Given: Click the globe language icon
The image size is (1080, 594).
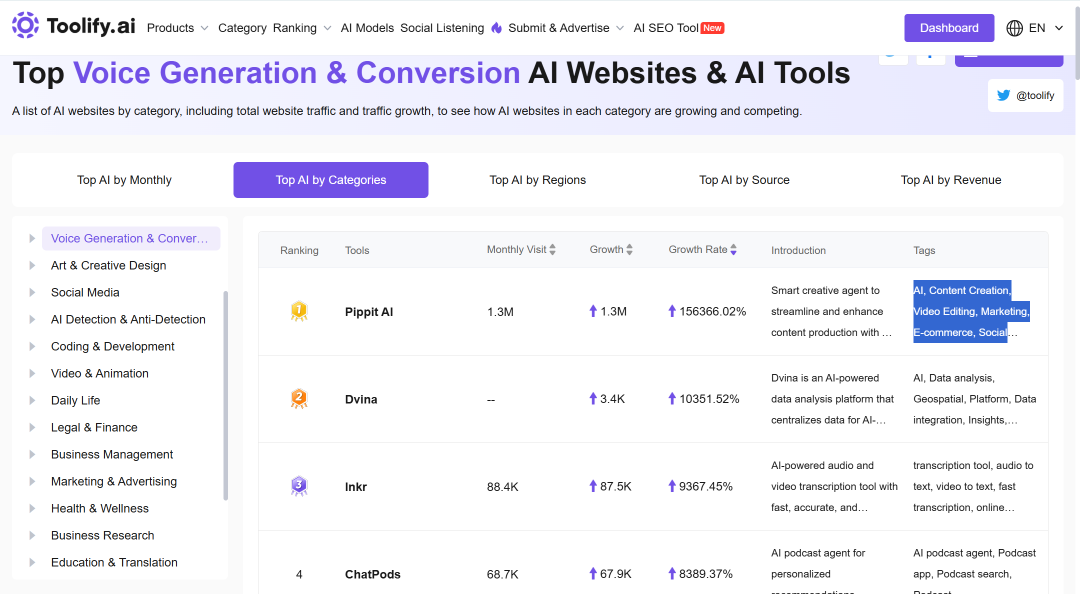Looking at the screenshot, I should 1015,28.
